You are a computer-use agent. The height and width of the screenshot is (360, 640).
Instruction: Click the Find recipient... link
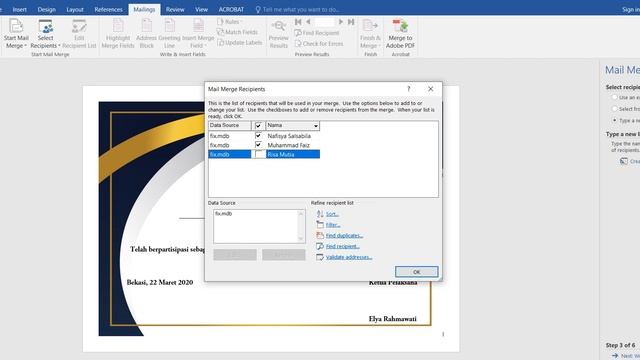pyautogui.click(x=342, y=246)
